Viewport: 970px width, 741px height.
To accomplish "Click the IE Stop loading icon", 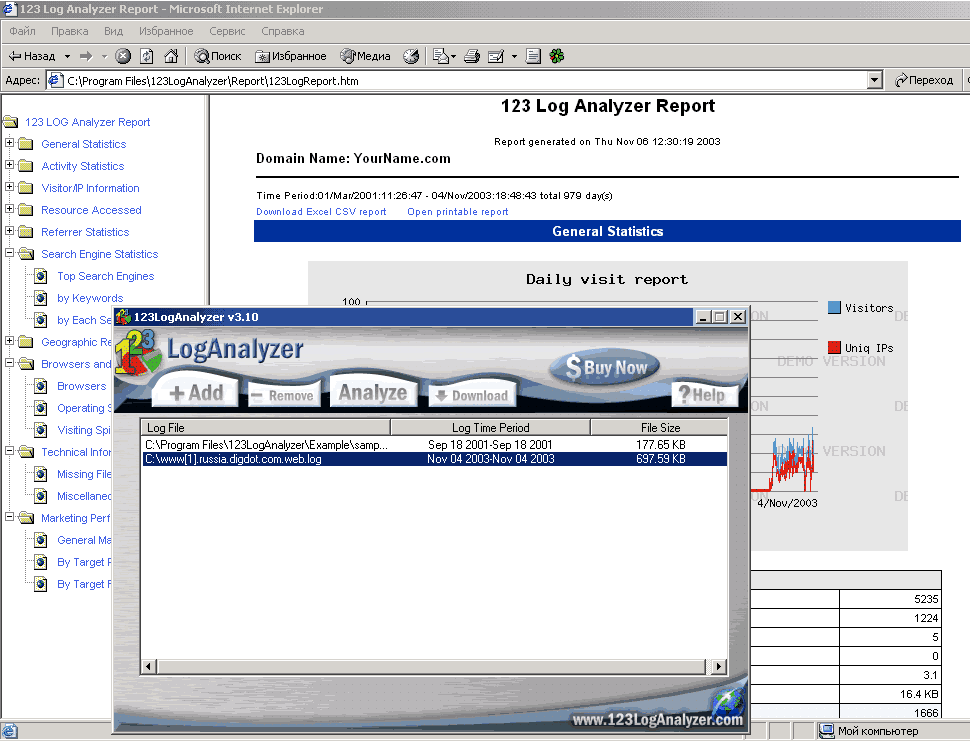I will coord(123,57).
